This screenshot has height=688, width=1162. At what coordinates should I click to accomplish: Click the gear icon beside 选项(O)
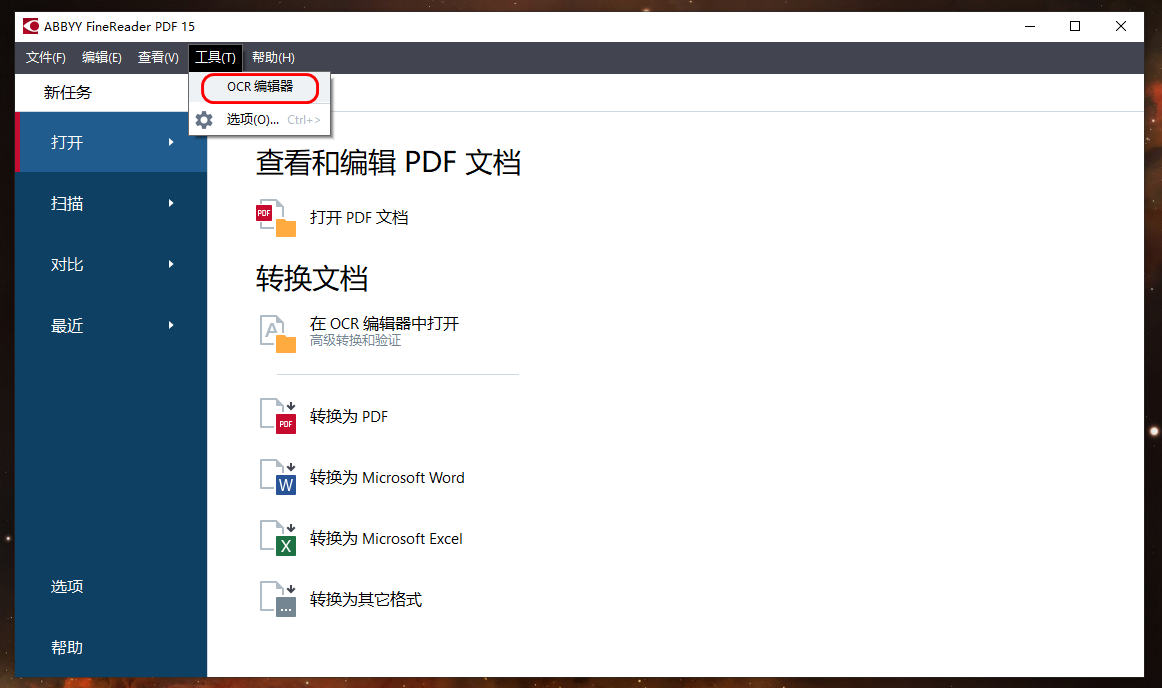204,119
